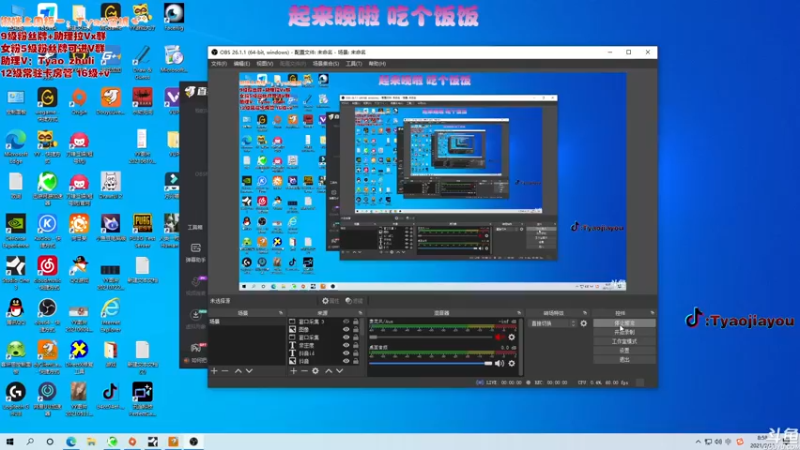
Task: Adjust the microphone volume slider
Action: (x=431, y=337)
